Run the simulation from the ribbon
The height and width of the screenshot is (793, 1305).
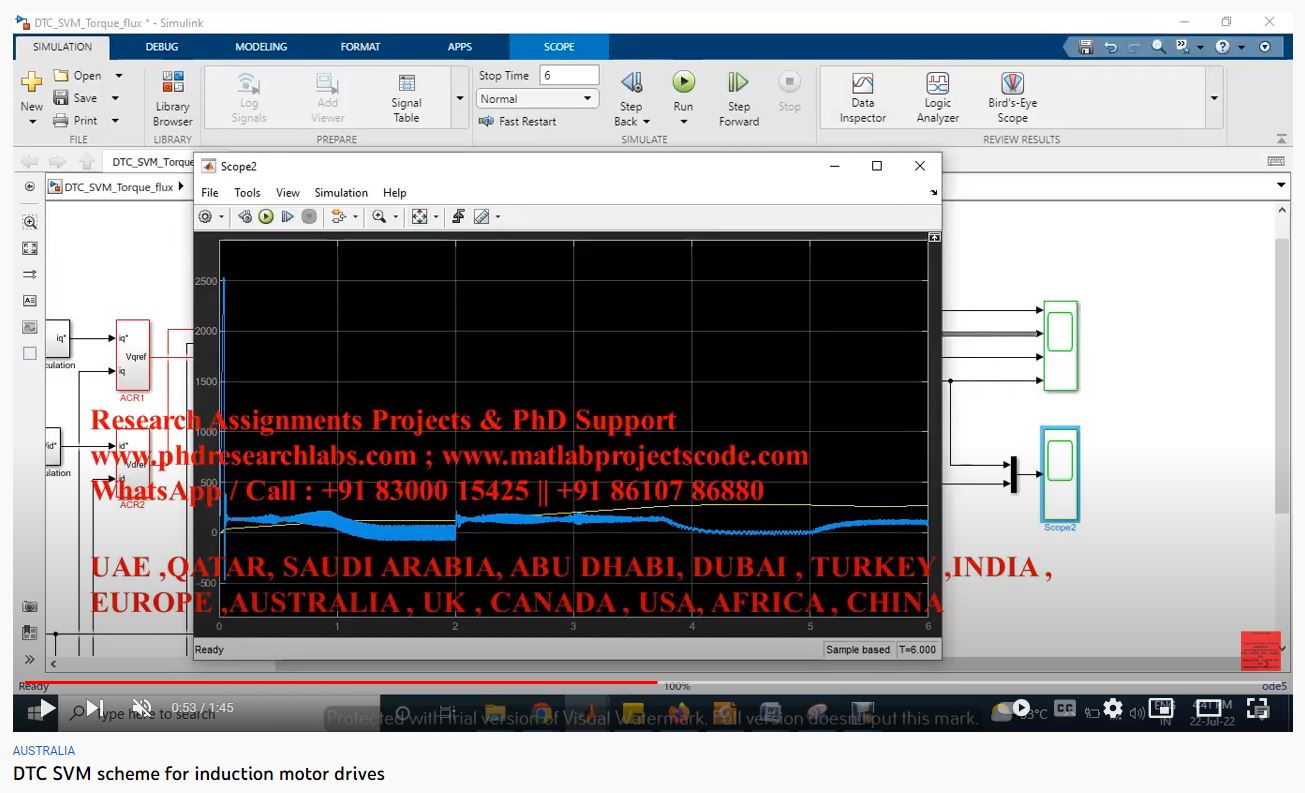click(x=683, y=83)
